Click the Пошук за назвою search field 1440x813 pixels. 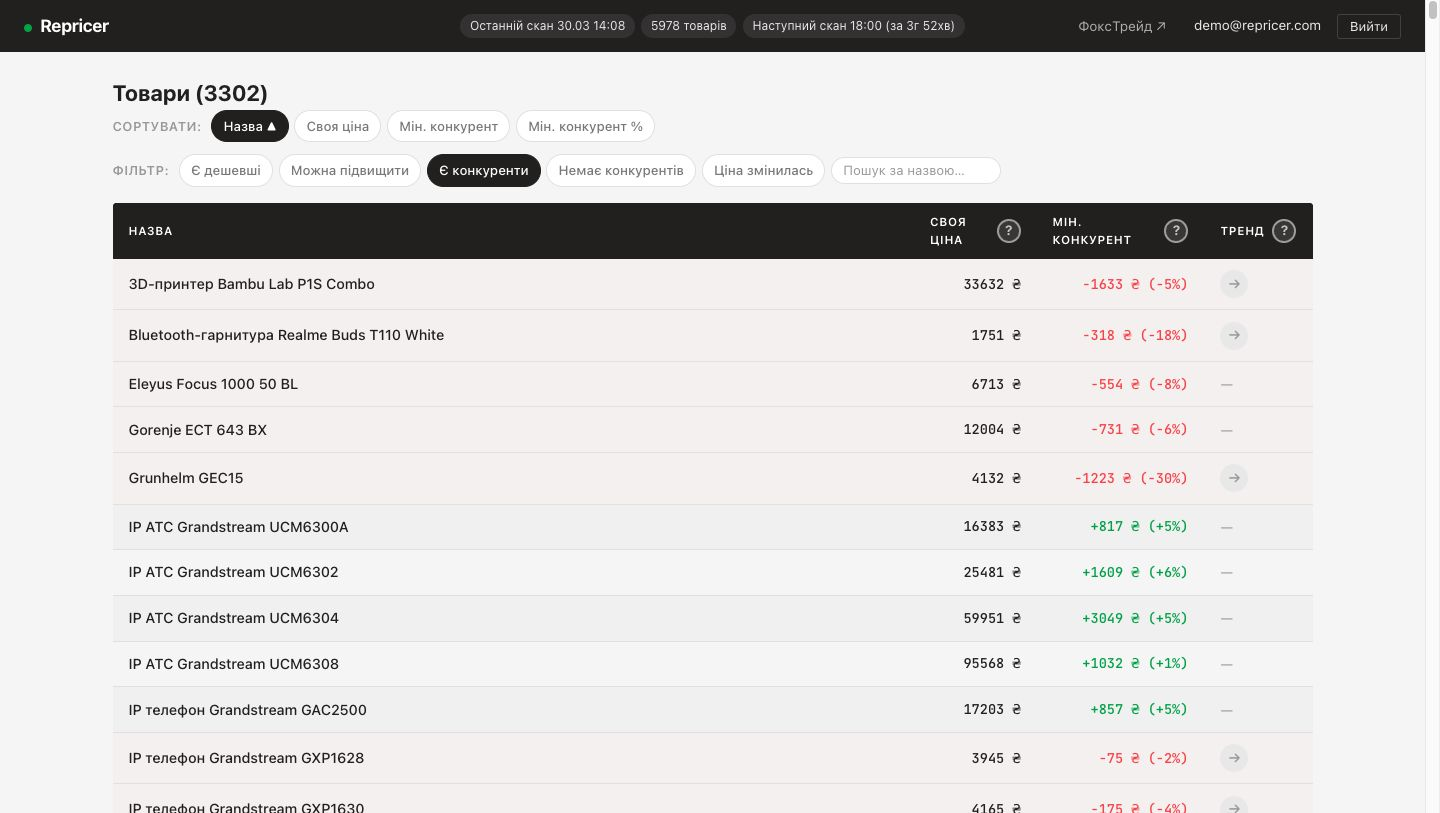[x=915, y=171]
